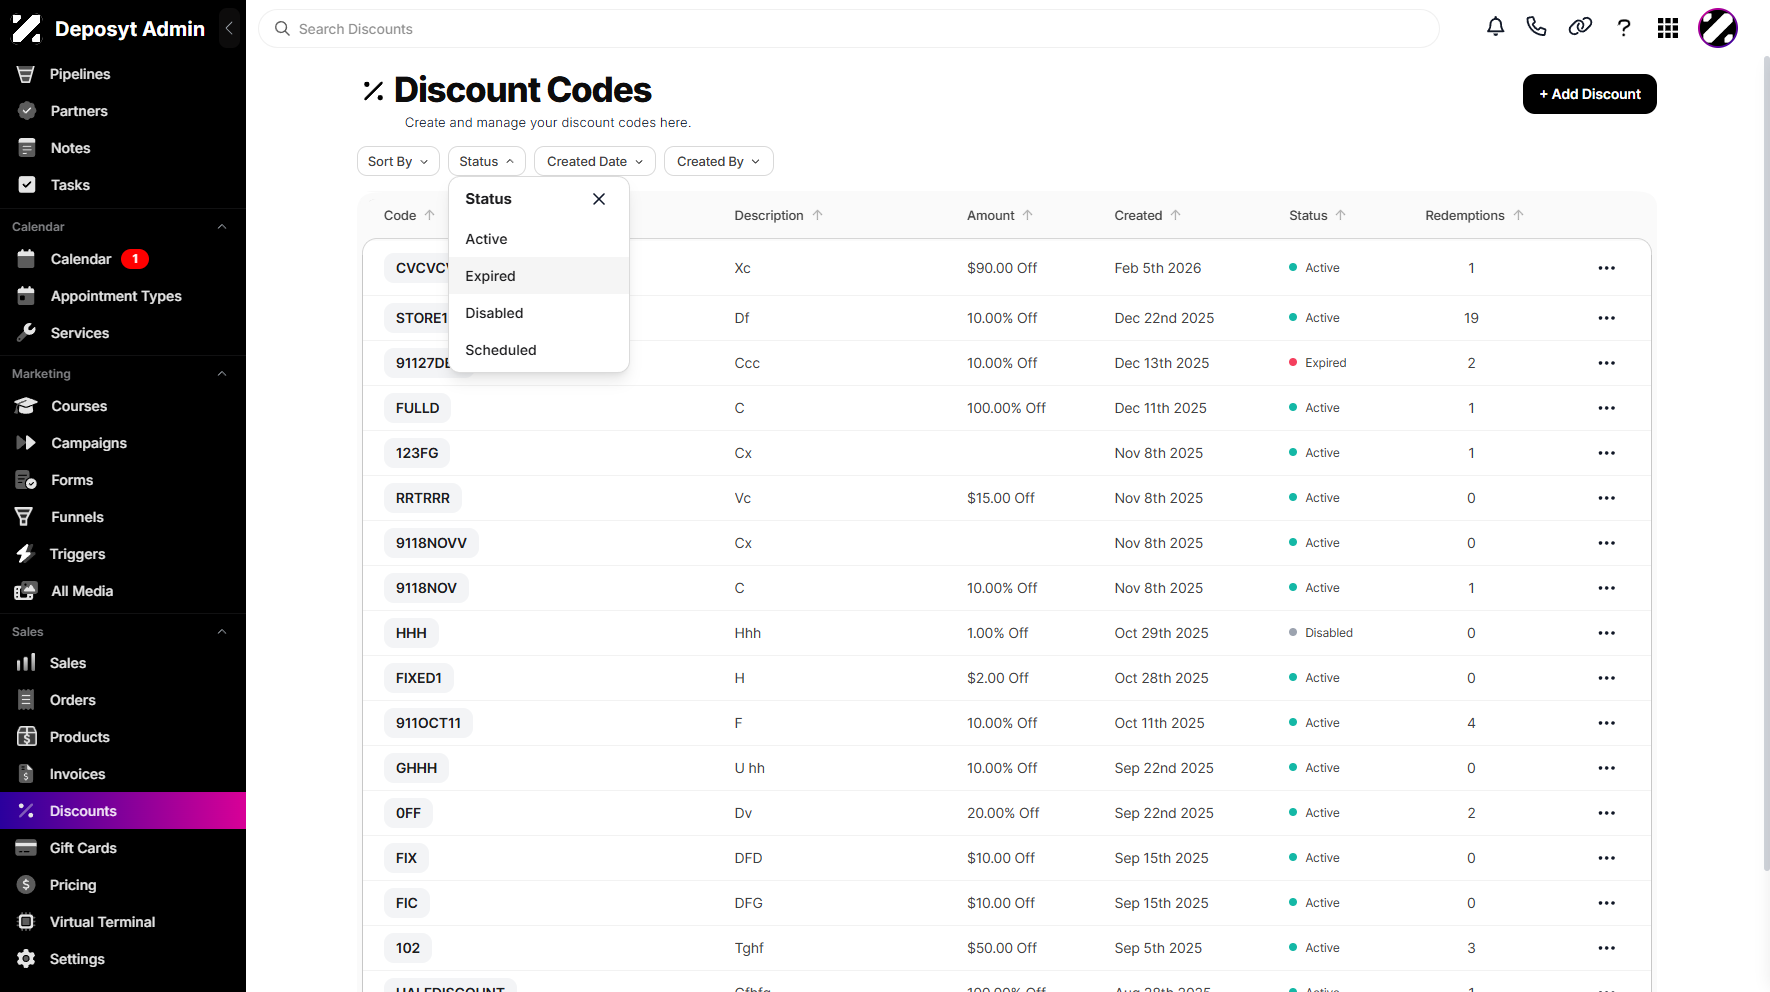The width and height of the screenshot is (1770, 992).
Task: Select Active status filter option
Action: [539, 239]
